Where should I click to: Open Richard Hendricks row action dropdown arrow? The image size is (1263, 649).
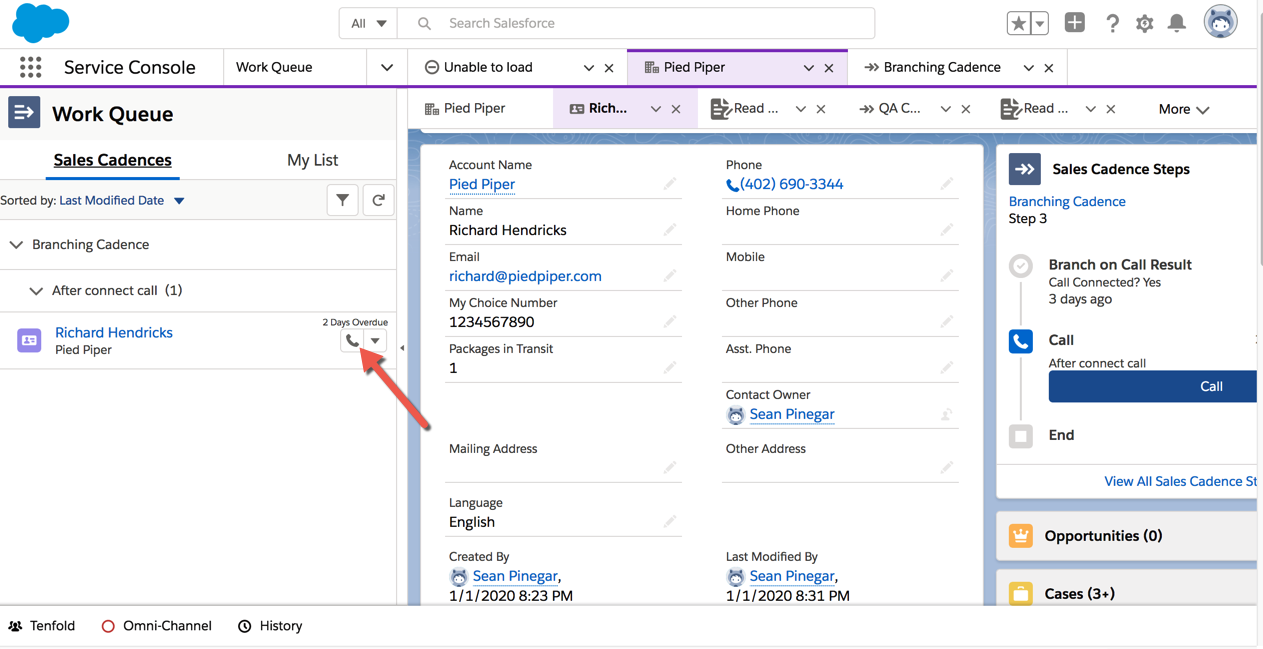coord(375,341)
